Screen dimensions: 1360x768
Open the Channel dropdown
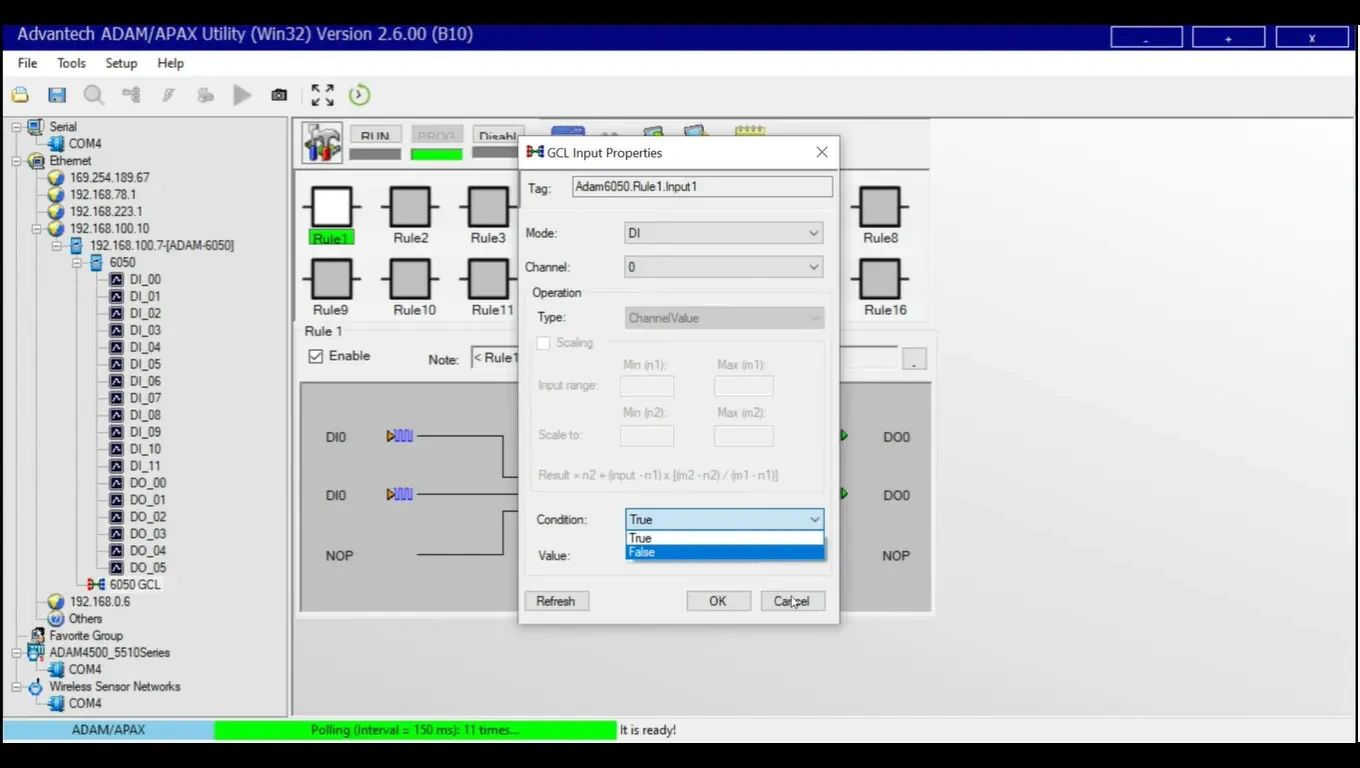(723, 267)
